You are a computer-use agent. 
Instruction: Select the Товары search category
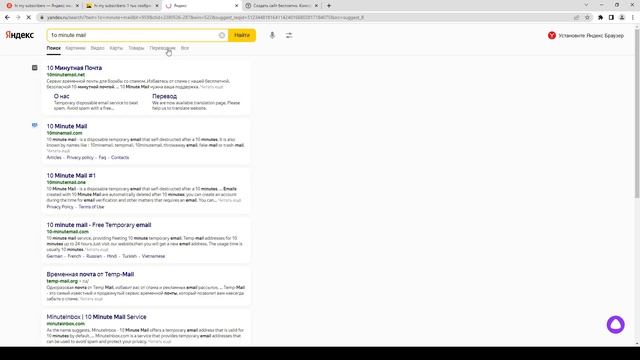click(136, 48)
